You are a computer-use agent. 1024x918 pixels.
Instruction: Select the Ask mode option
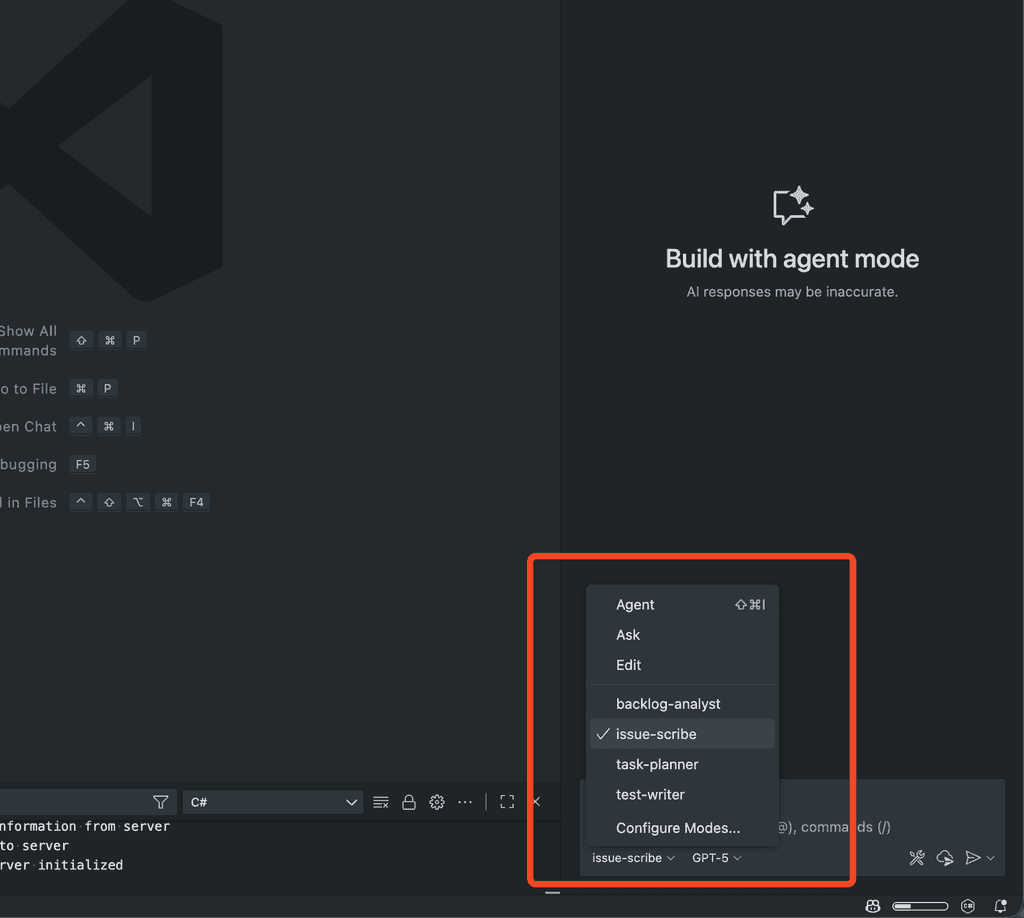(x=627, y=634)
